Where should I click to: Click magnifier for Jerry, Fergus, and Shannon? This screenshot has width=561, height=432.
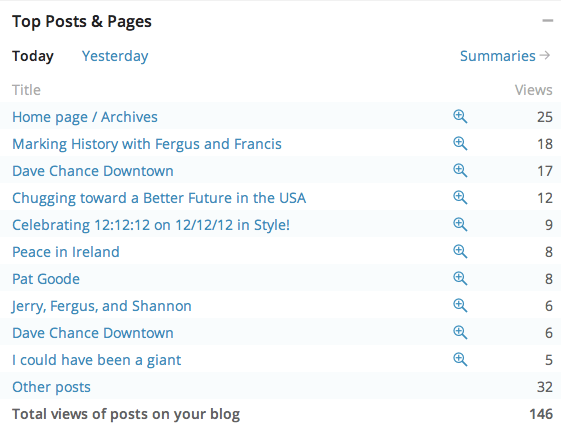click(x=460, y=306)
